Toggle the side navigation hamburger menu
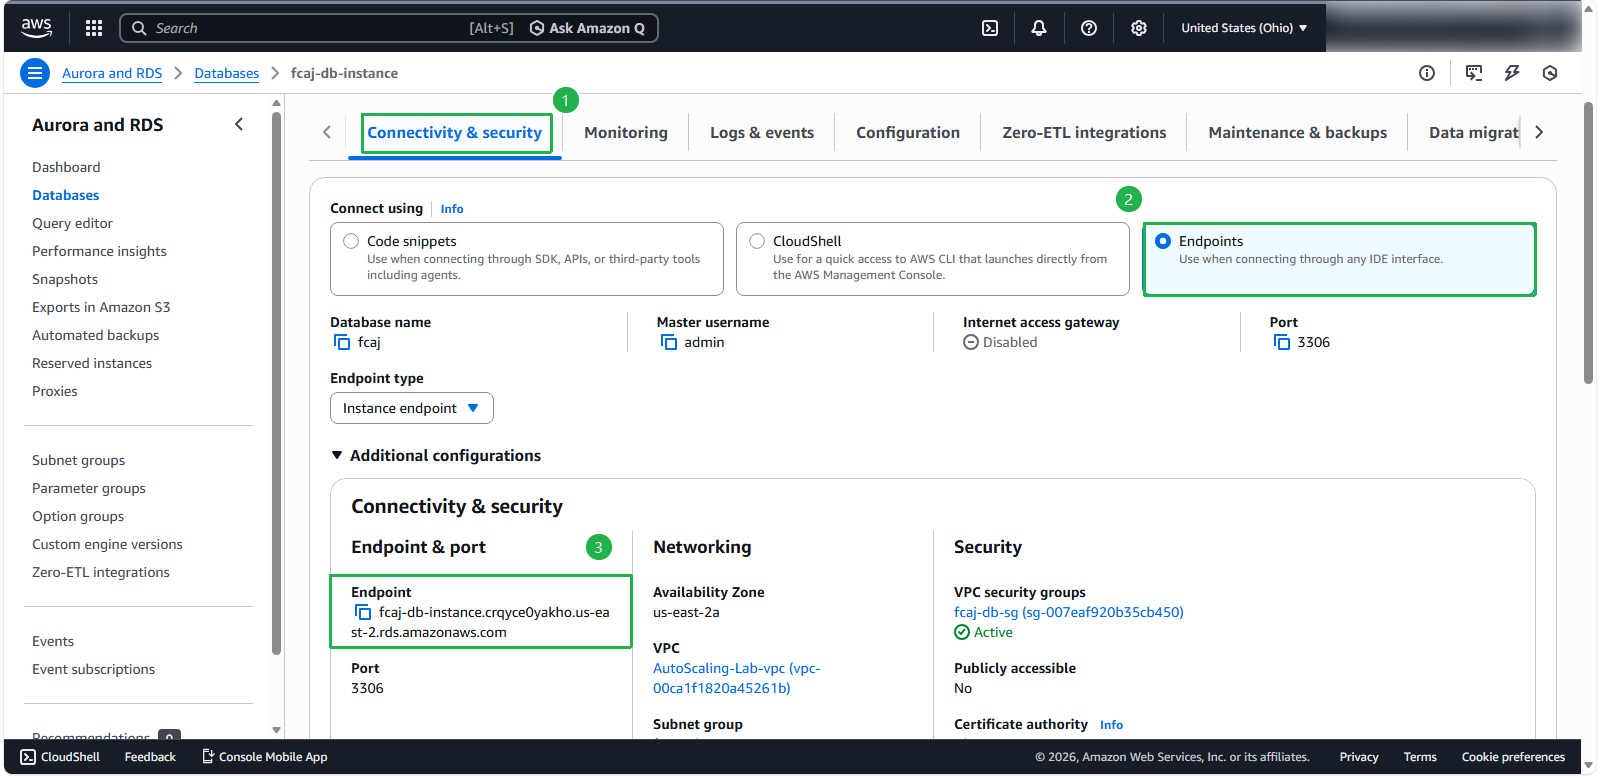The height and width of the screenshot is (778, 1600). (x=35, y=73)
